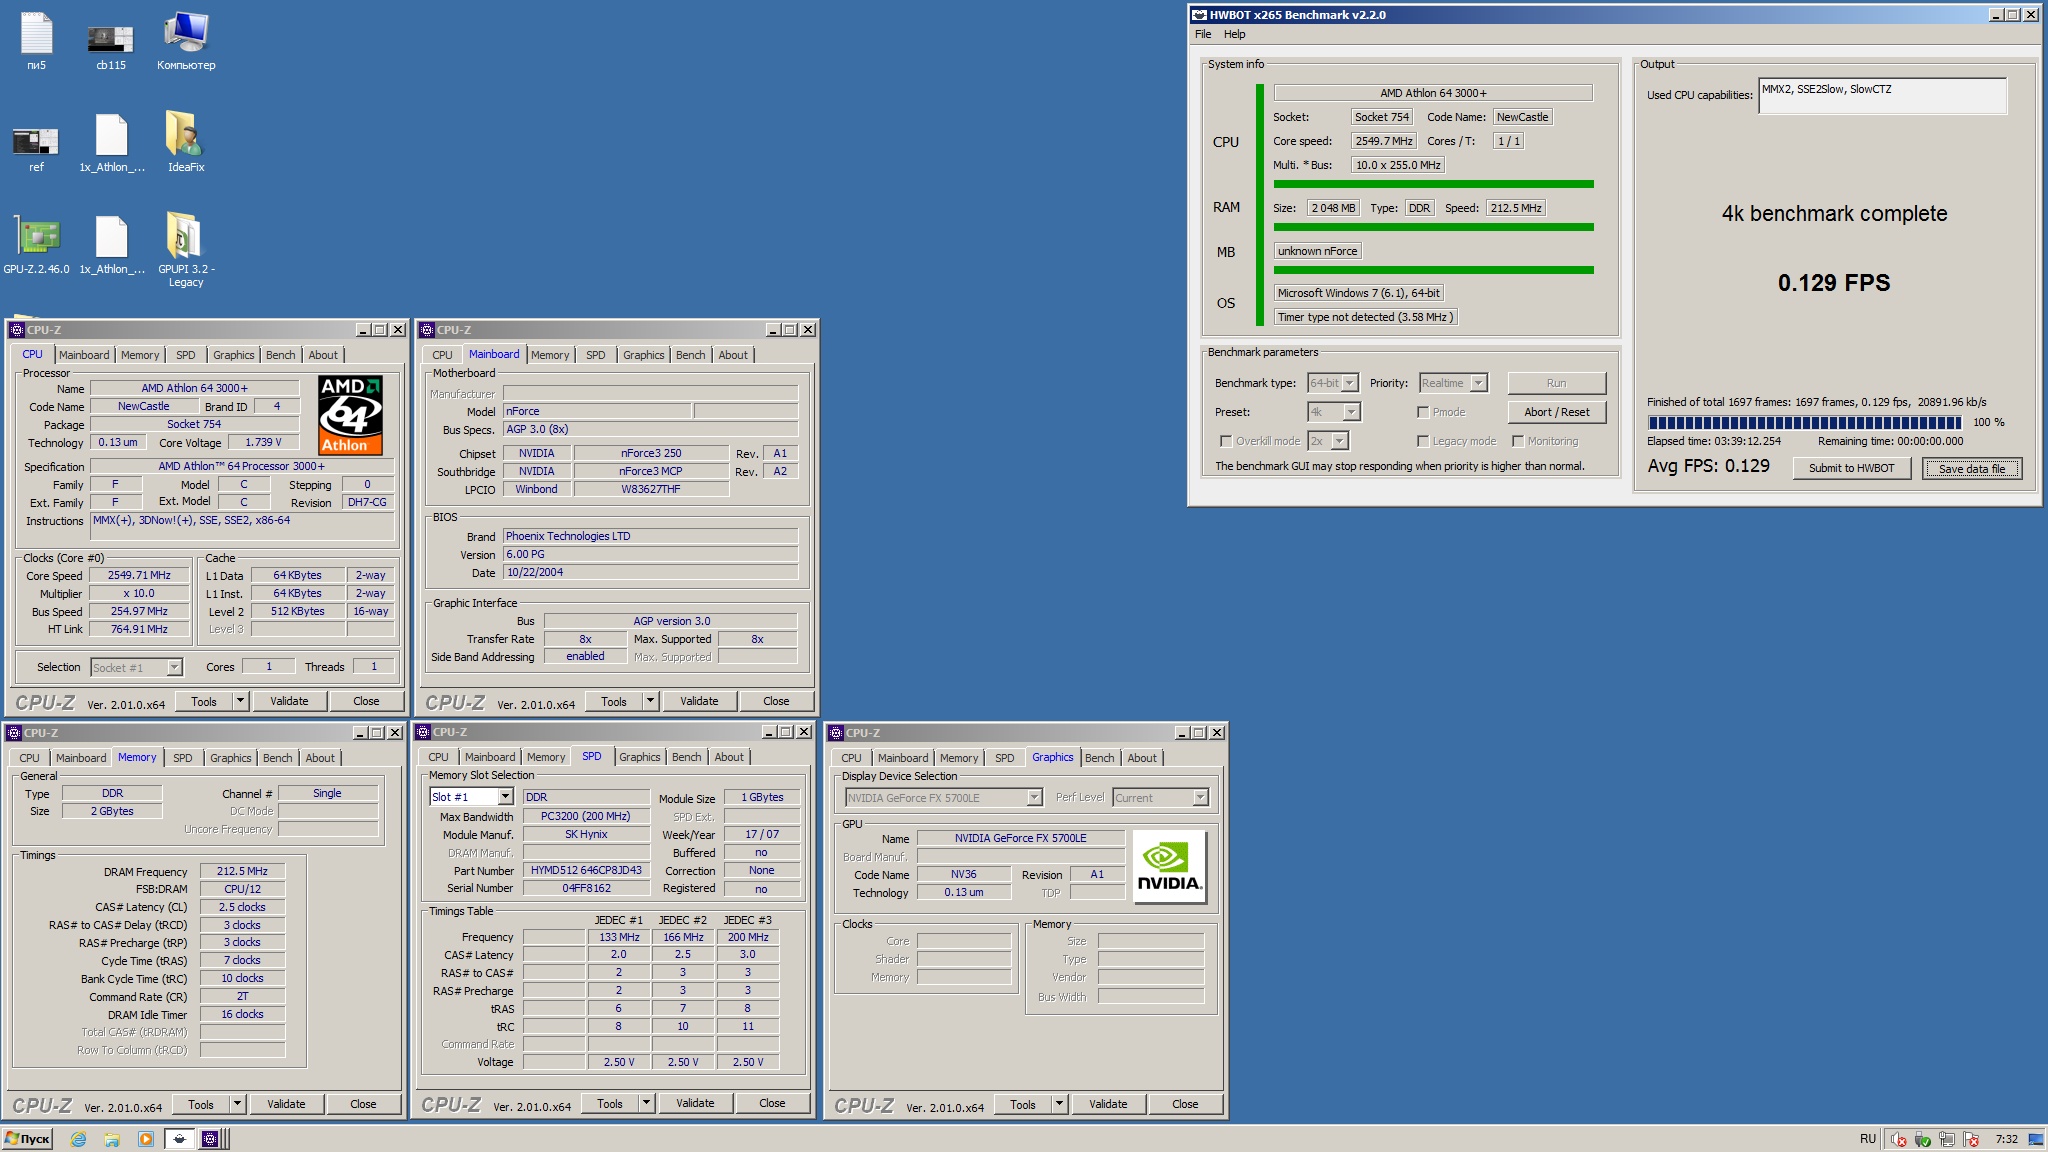The width and height of the screenshot is (2048, 1152).
Task: Switch to Memory tab in Mainboard window
Action: tap(550, 355)
